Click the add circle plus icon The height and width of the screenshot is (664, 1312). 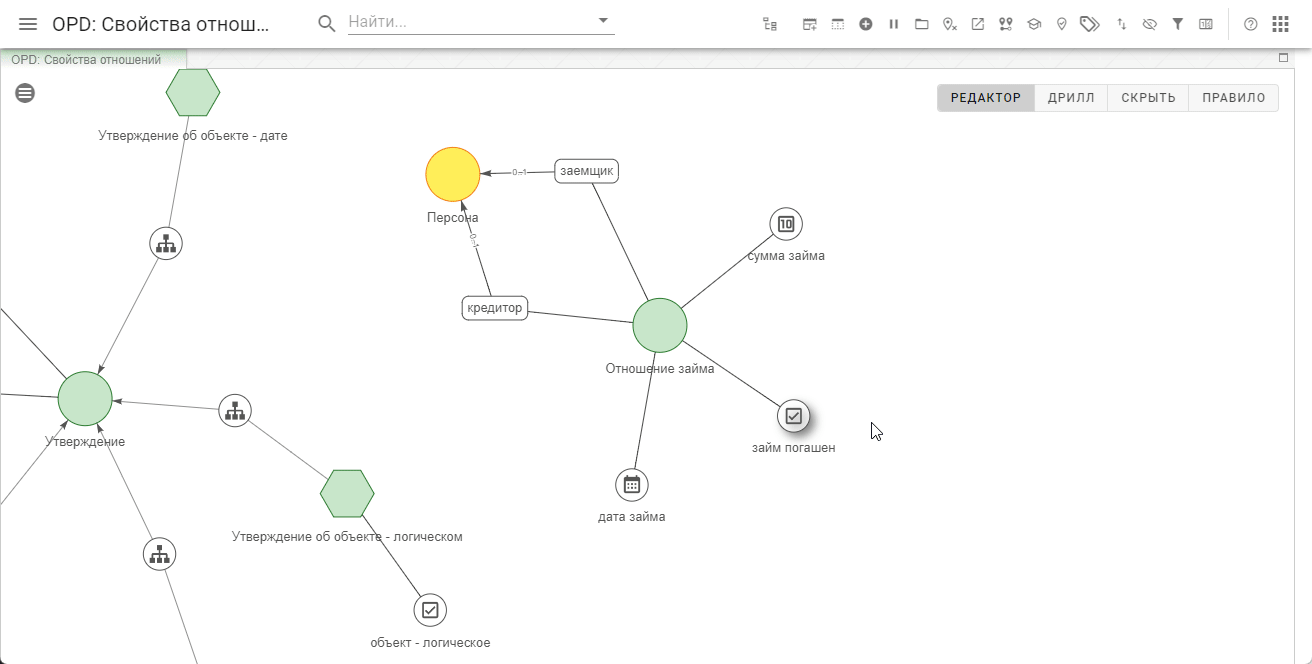coord(866,24)
